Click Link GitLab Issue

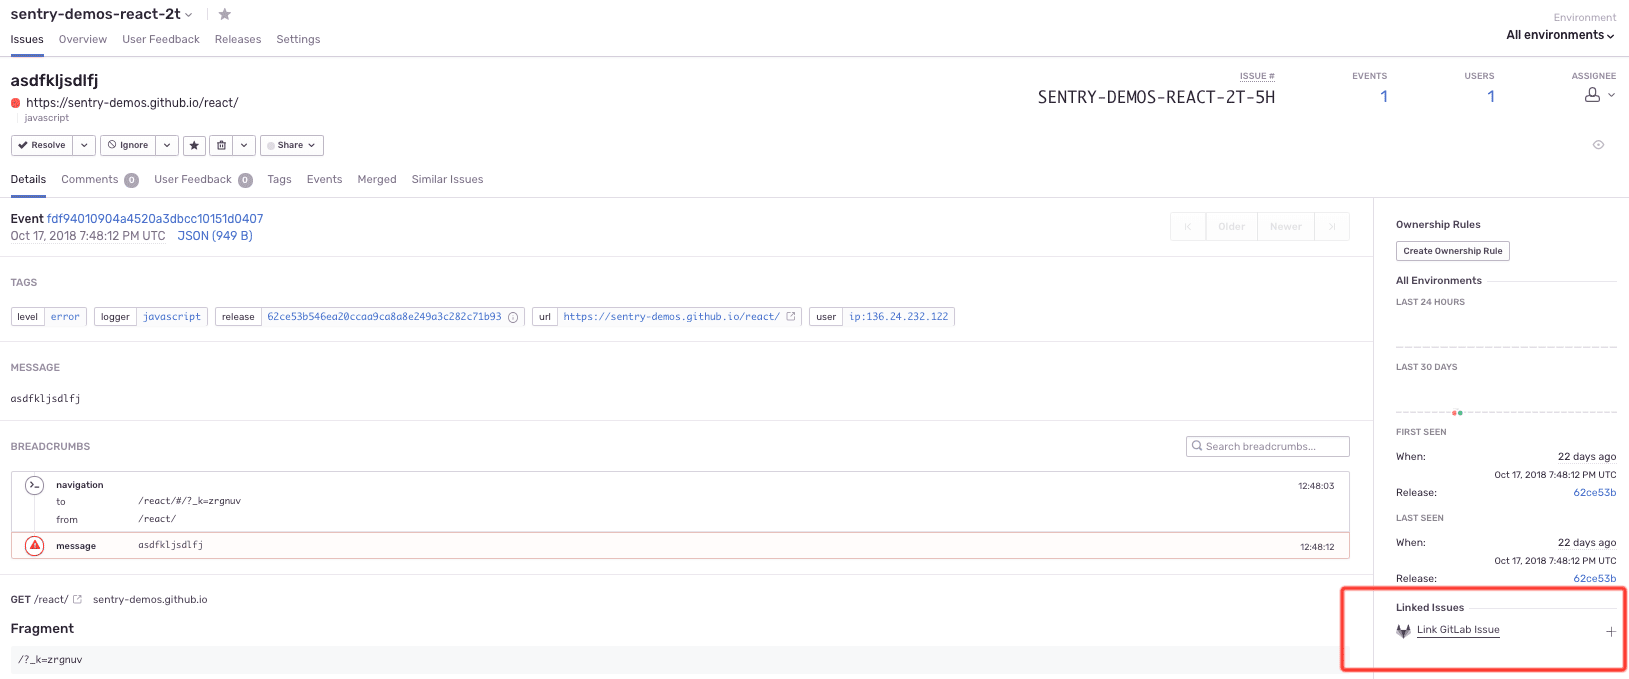(1458, 630)
